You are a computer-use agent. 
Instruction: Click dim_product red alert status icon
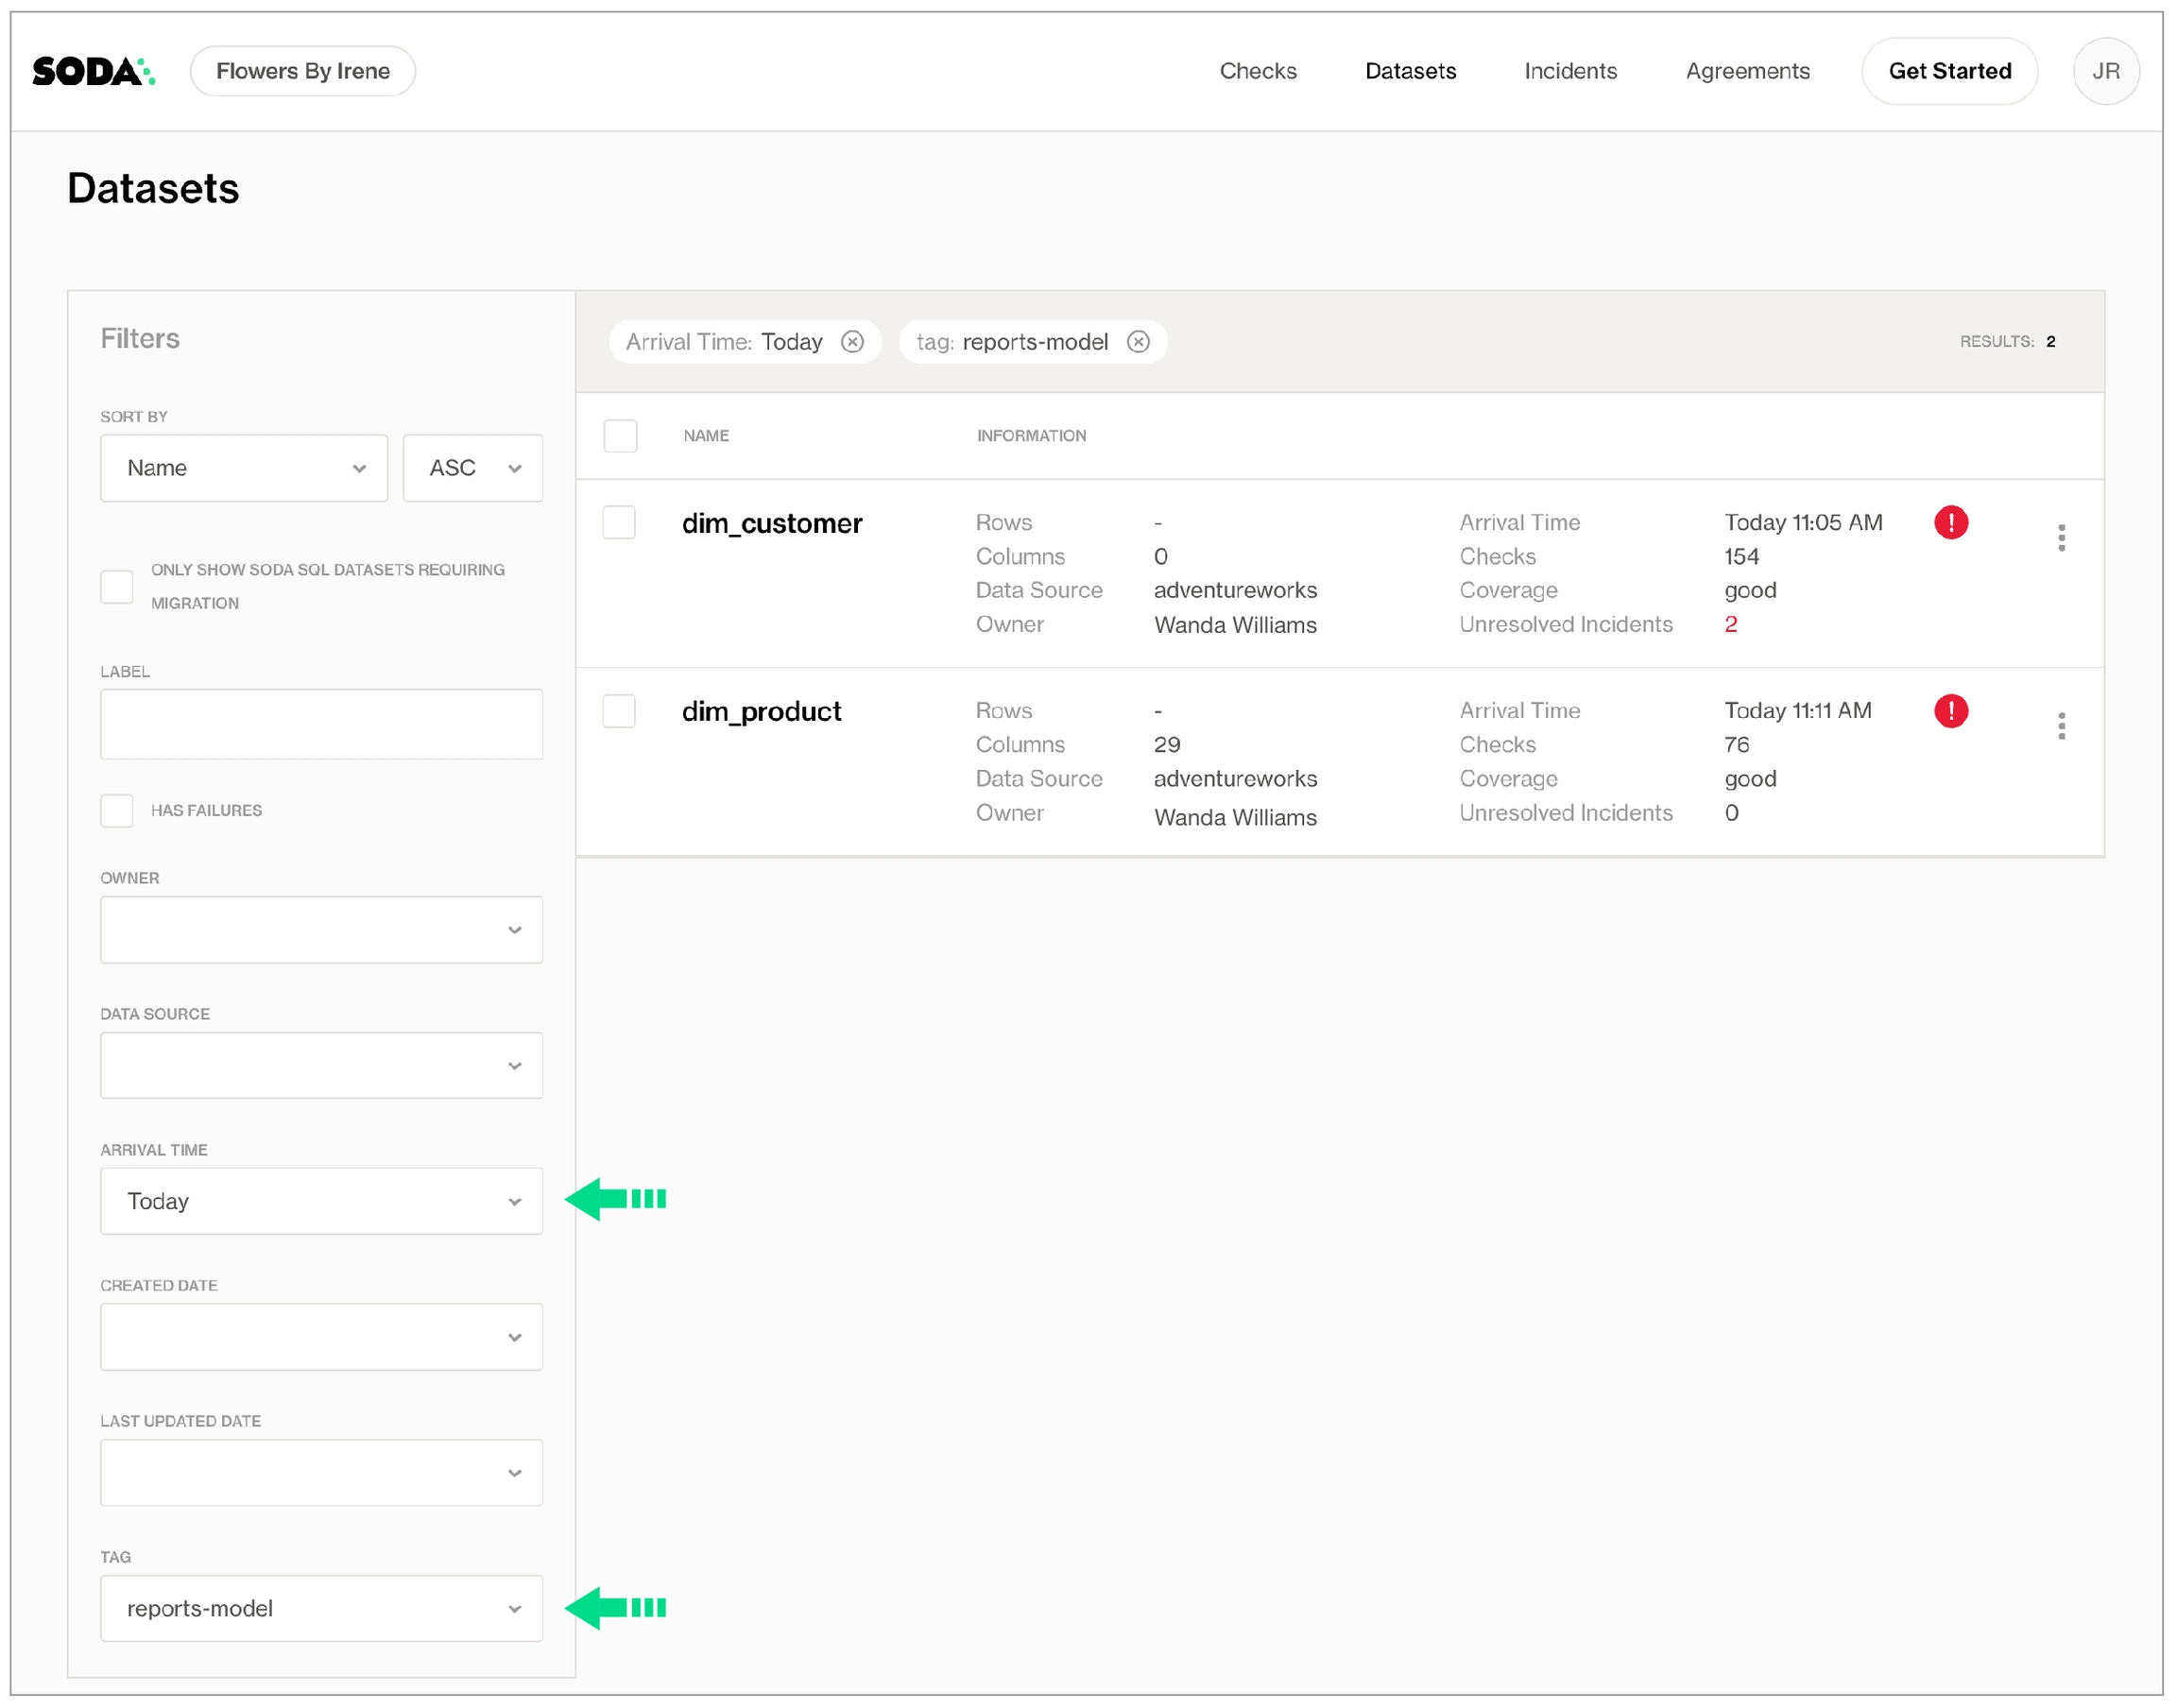pos(1950,711)
